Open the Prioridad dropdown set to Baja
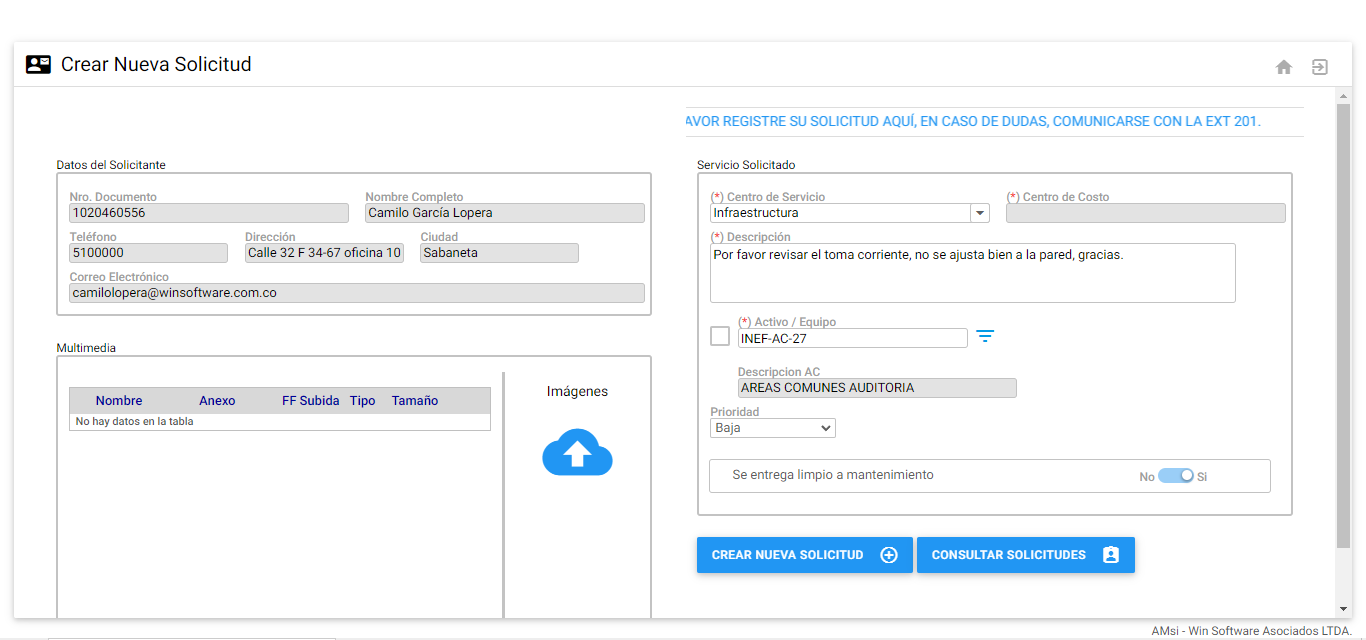Screen dimensions: 1366x640 (x=773, y=428)
